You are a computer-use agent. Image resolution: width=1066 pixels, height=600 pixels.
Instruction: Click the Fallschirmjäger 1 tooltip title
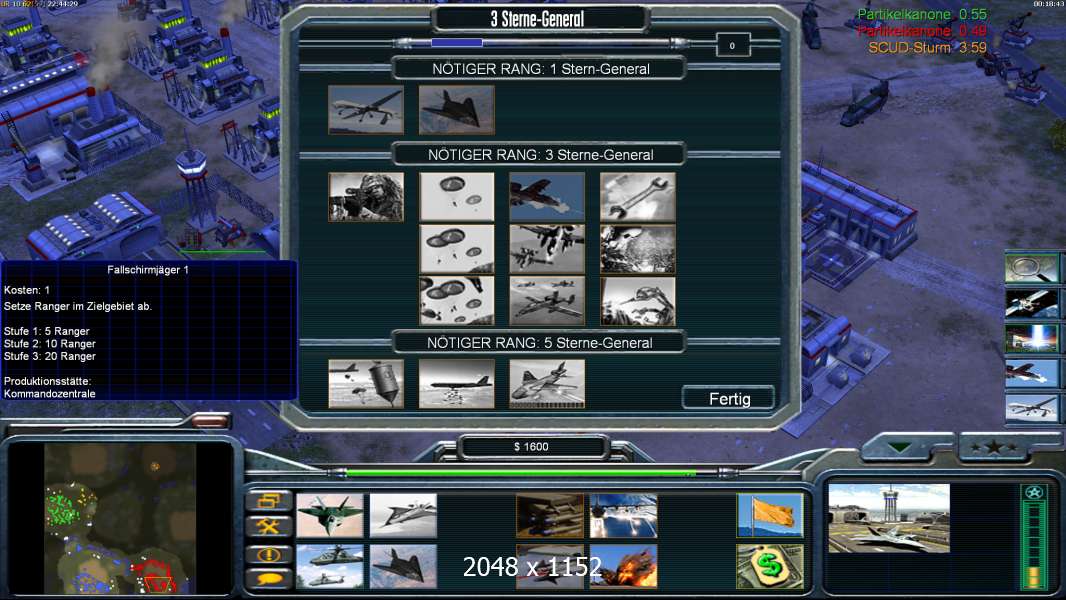point(148,270)
